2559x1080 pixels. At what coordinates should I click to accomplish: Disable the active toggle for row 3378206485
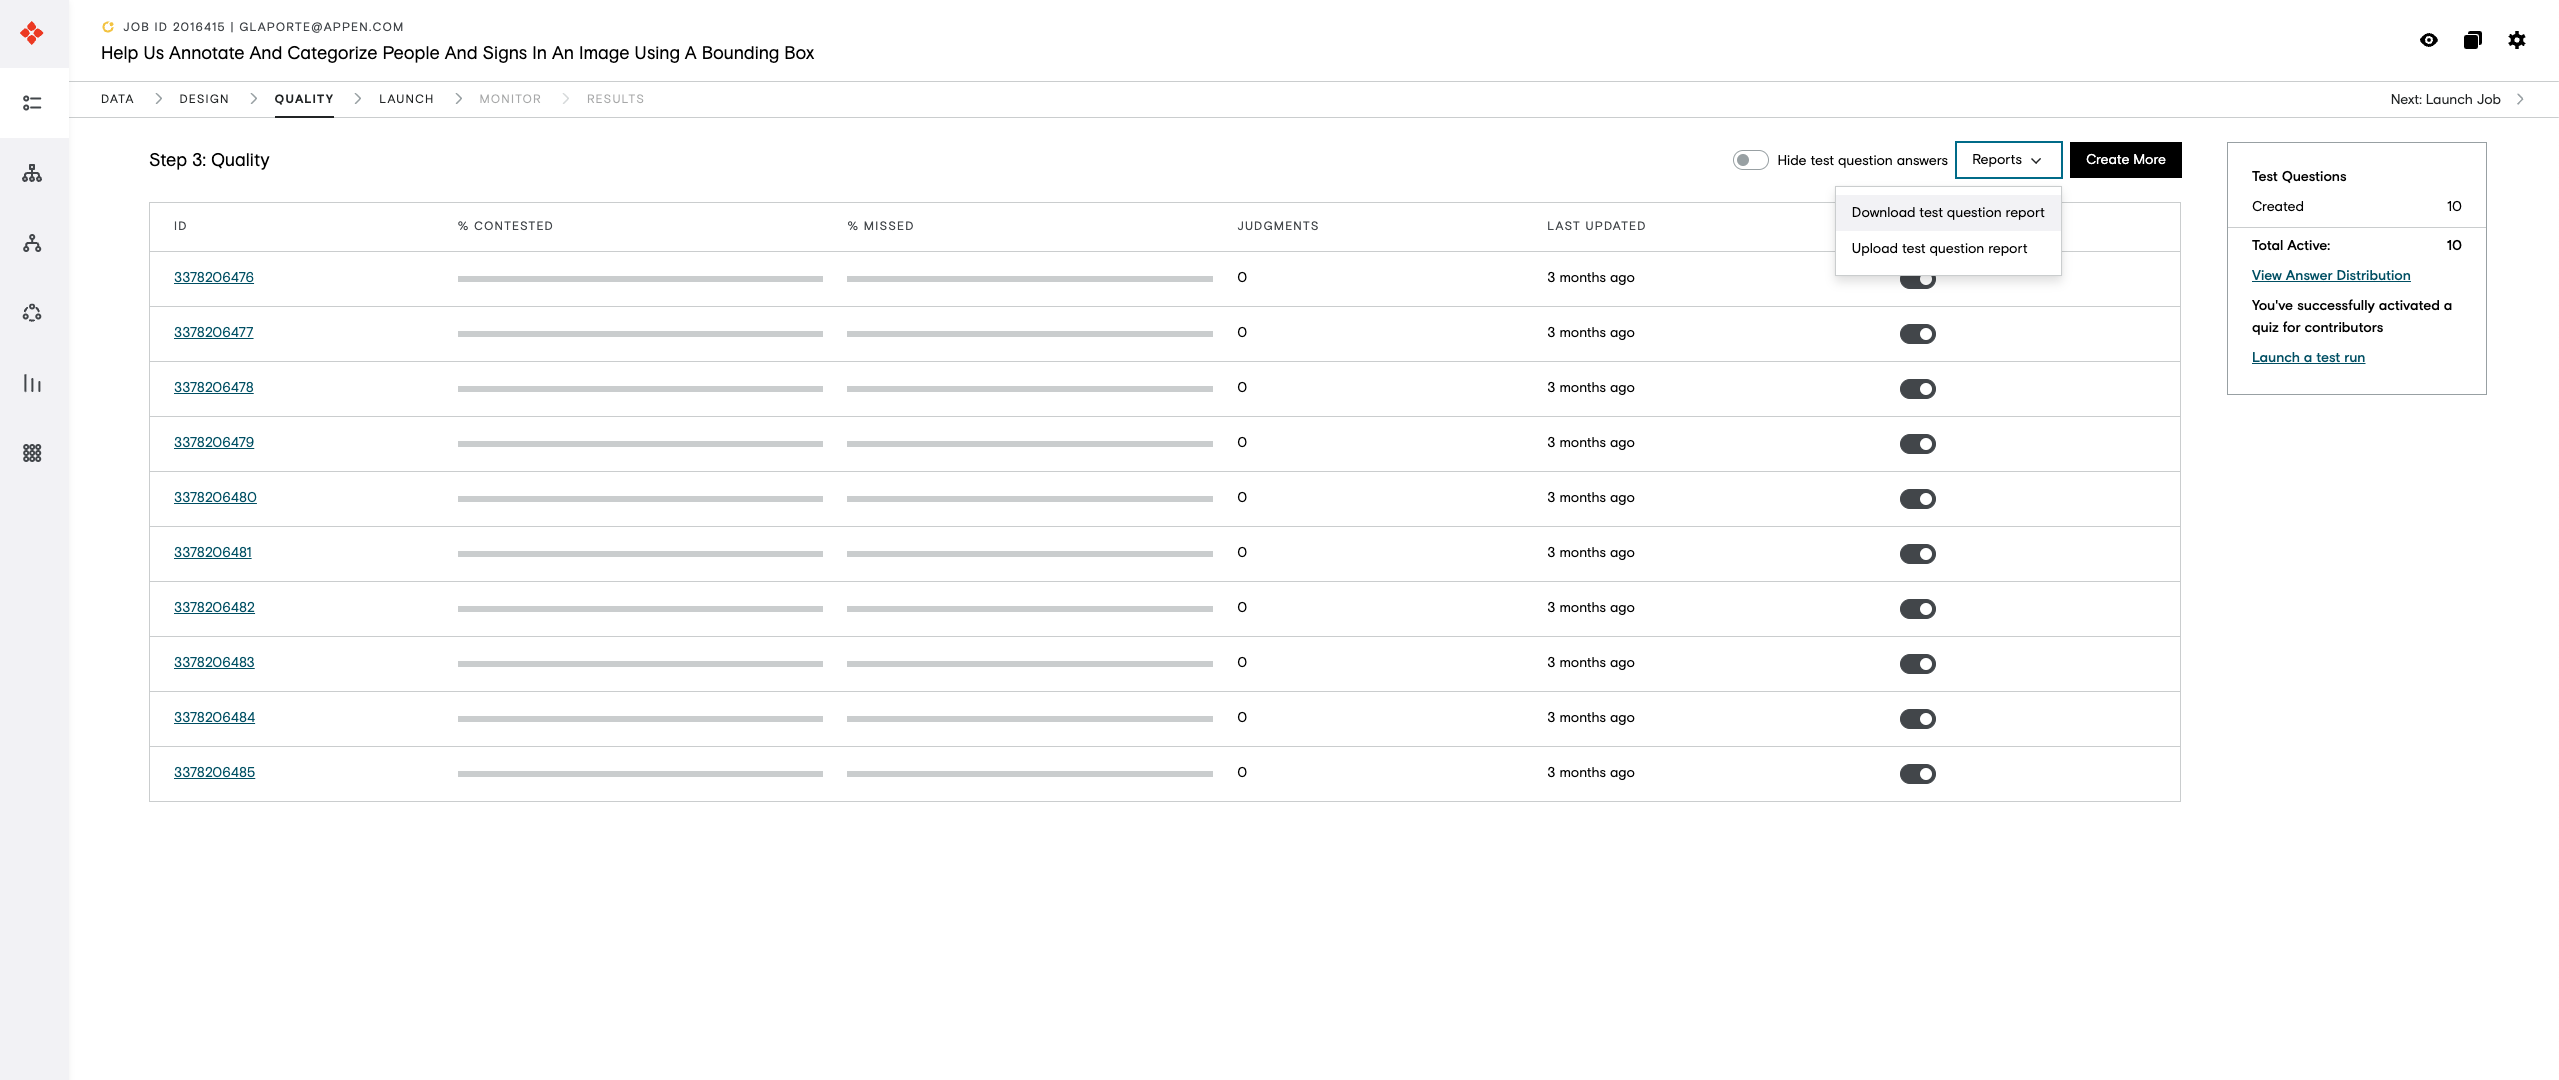point(1918,773)
